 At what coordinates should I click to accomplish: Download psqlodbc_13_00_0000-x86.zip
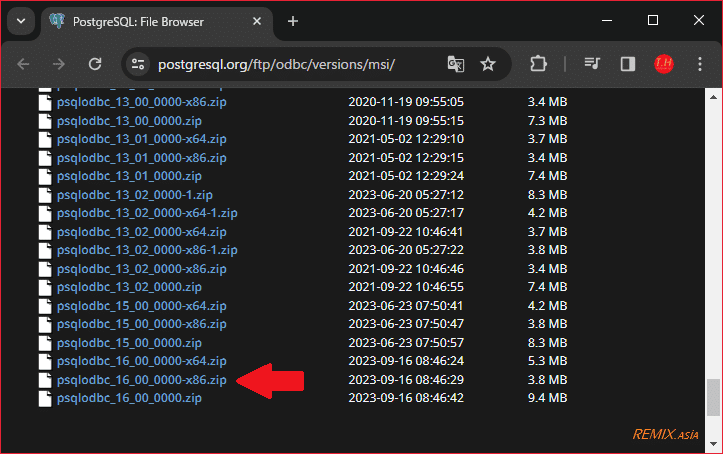click(142, 102)
